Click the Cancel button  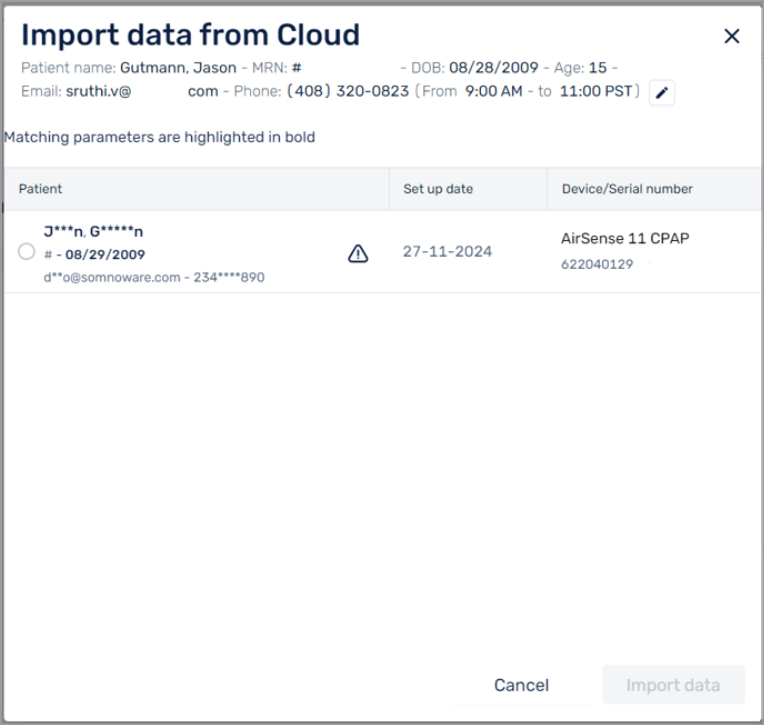click(521, 685)
